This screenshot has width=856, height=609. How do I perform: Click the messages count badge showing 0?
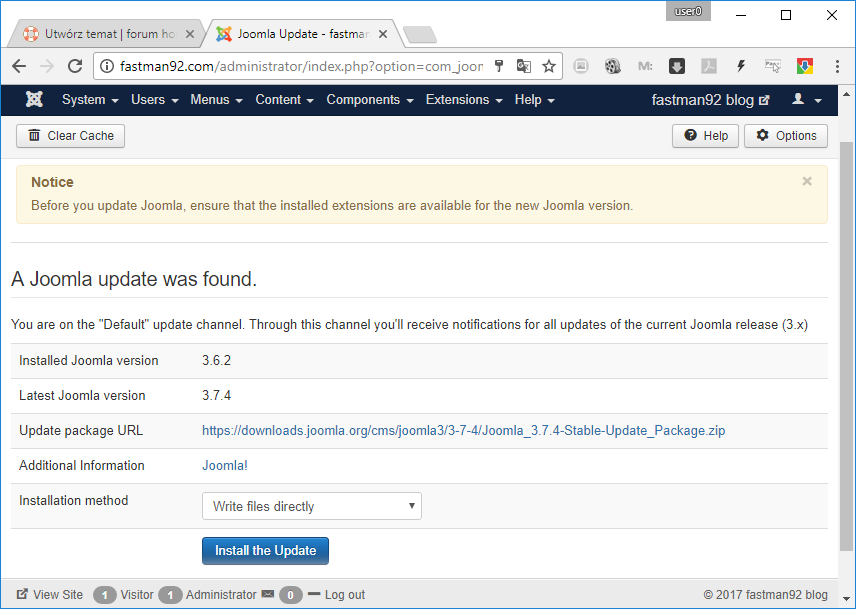(290, 595)
